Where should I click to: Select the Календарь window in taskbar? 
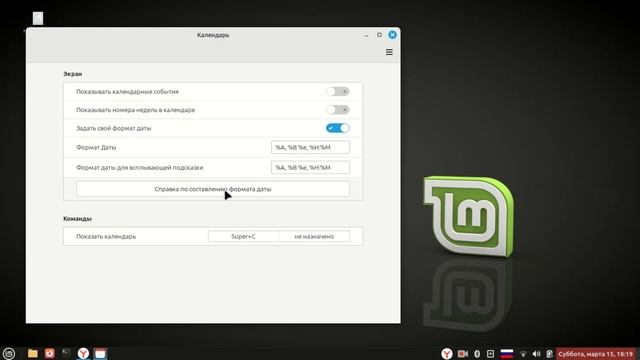[x=100, y=353]
